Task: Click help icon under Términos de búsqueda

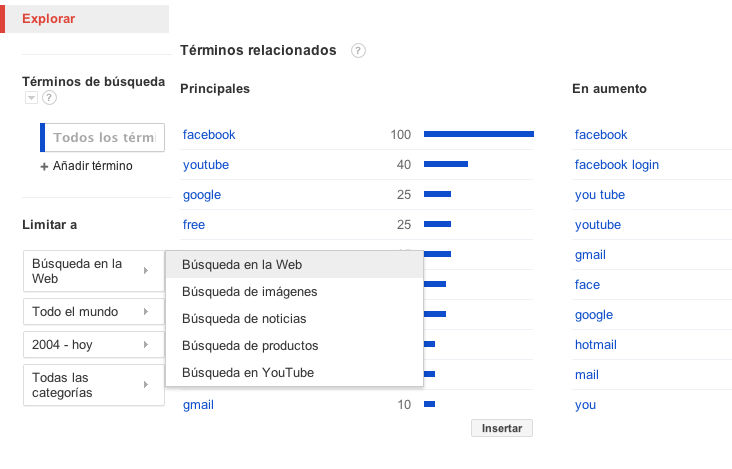Action: pos(49,98)
